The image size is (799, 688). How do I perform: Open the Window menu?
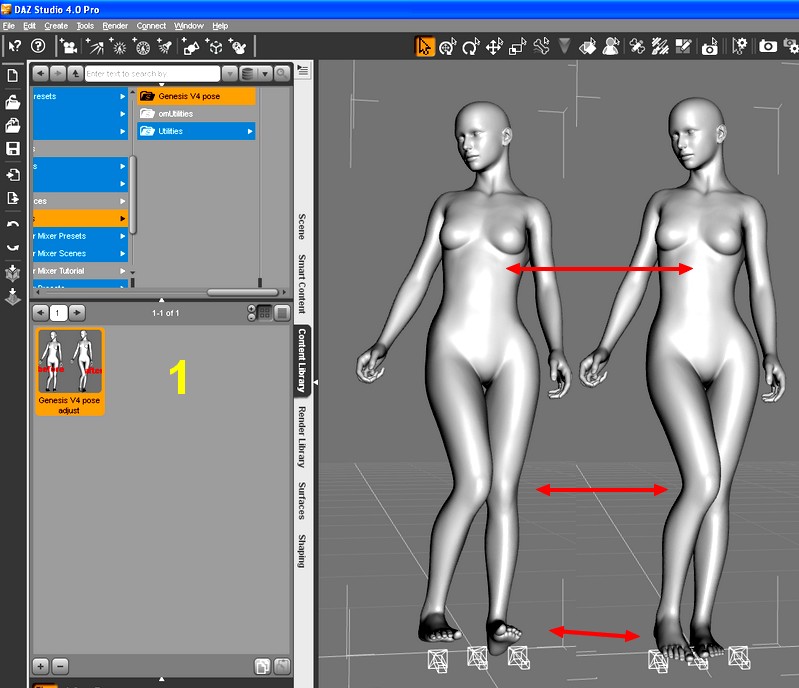[189, 26]
